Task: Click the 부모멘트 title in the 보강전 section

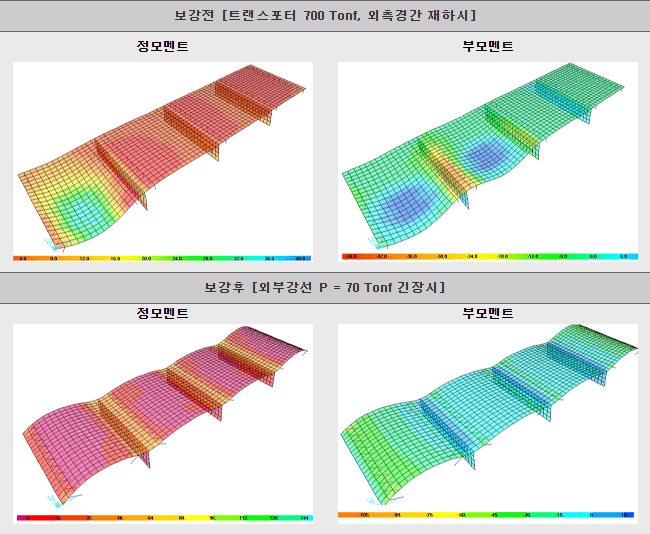Action: (x=488, y=47)
